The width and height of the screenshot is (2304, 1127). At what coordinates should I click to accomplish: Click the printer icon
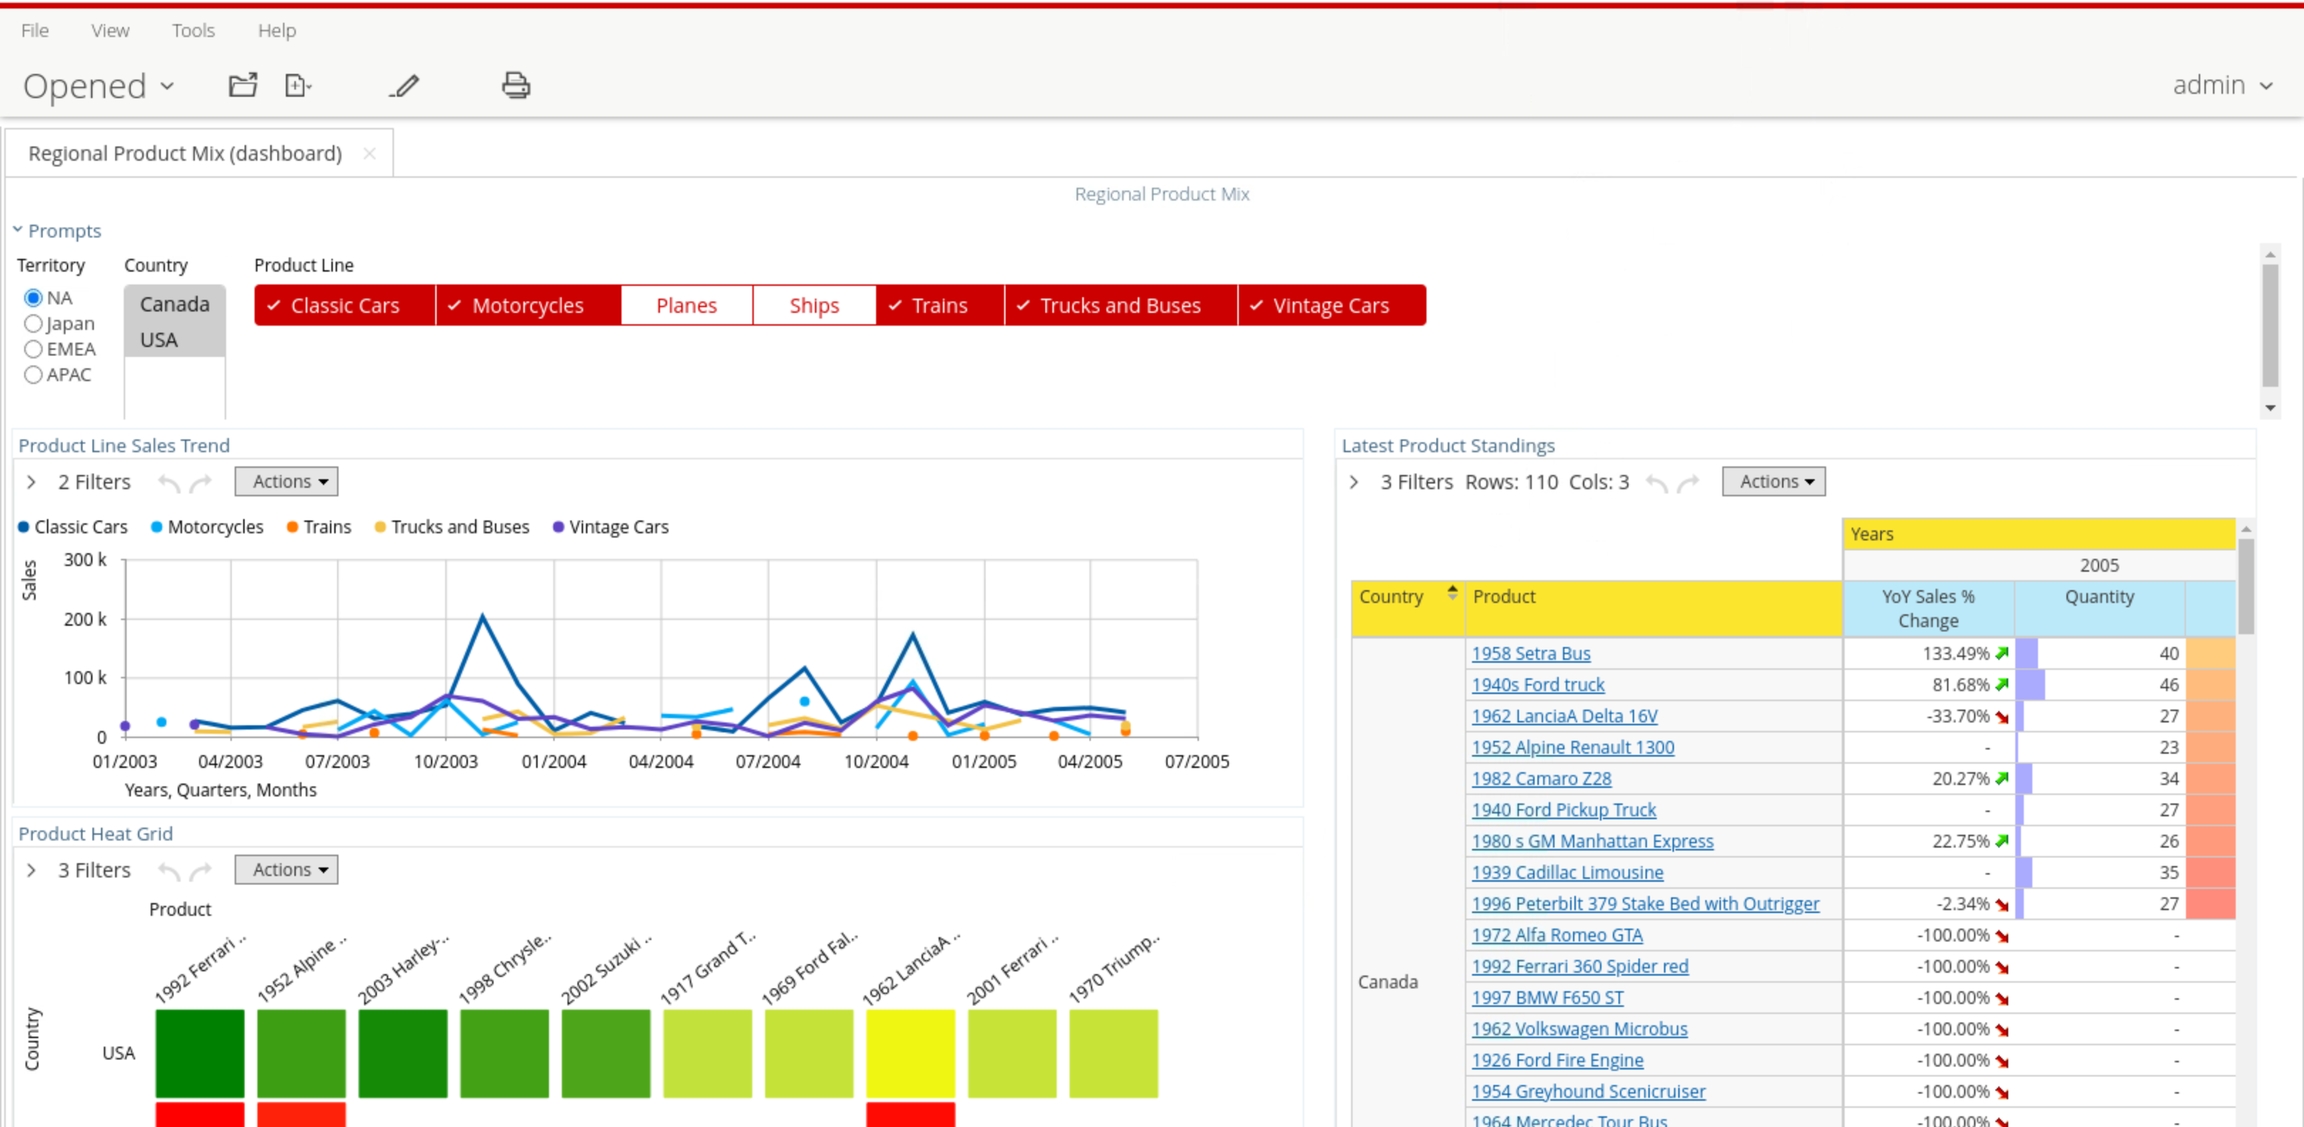click(x=516, y=85)
